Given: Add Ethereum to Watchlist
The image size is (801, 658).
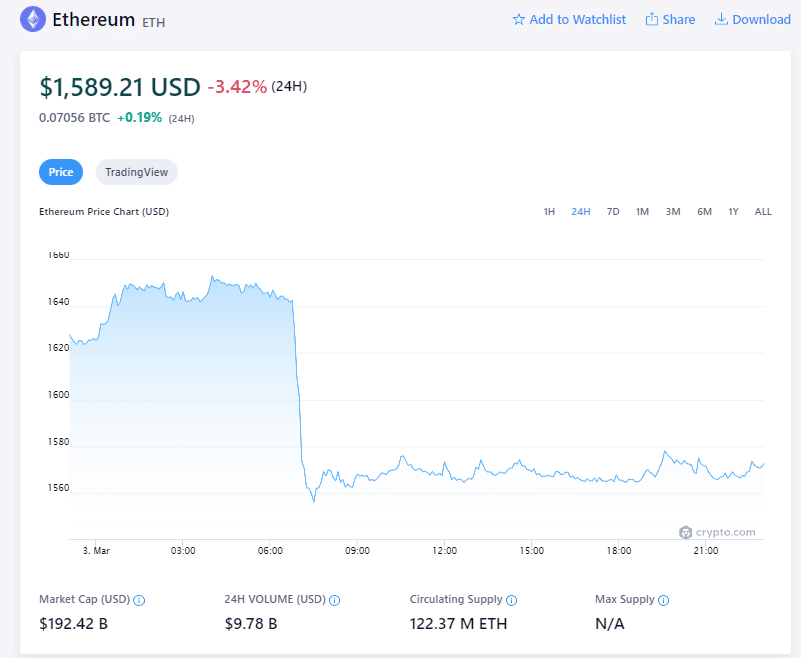Looking at the screenshot, I should click(x=569, y=20).
